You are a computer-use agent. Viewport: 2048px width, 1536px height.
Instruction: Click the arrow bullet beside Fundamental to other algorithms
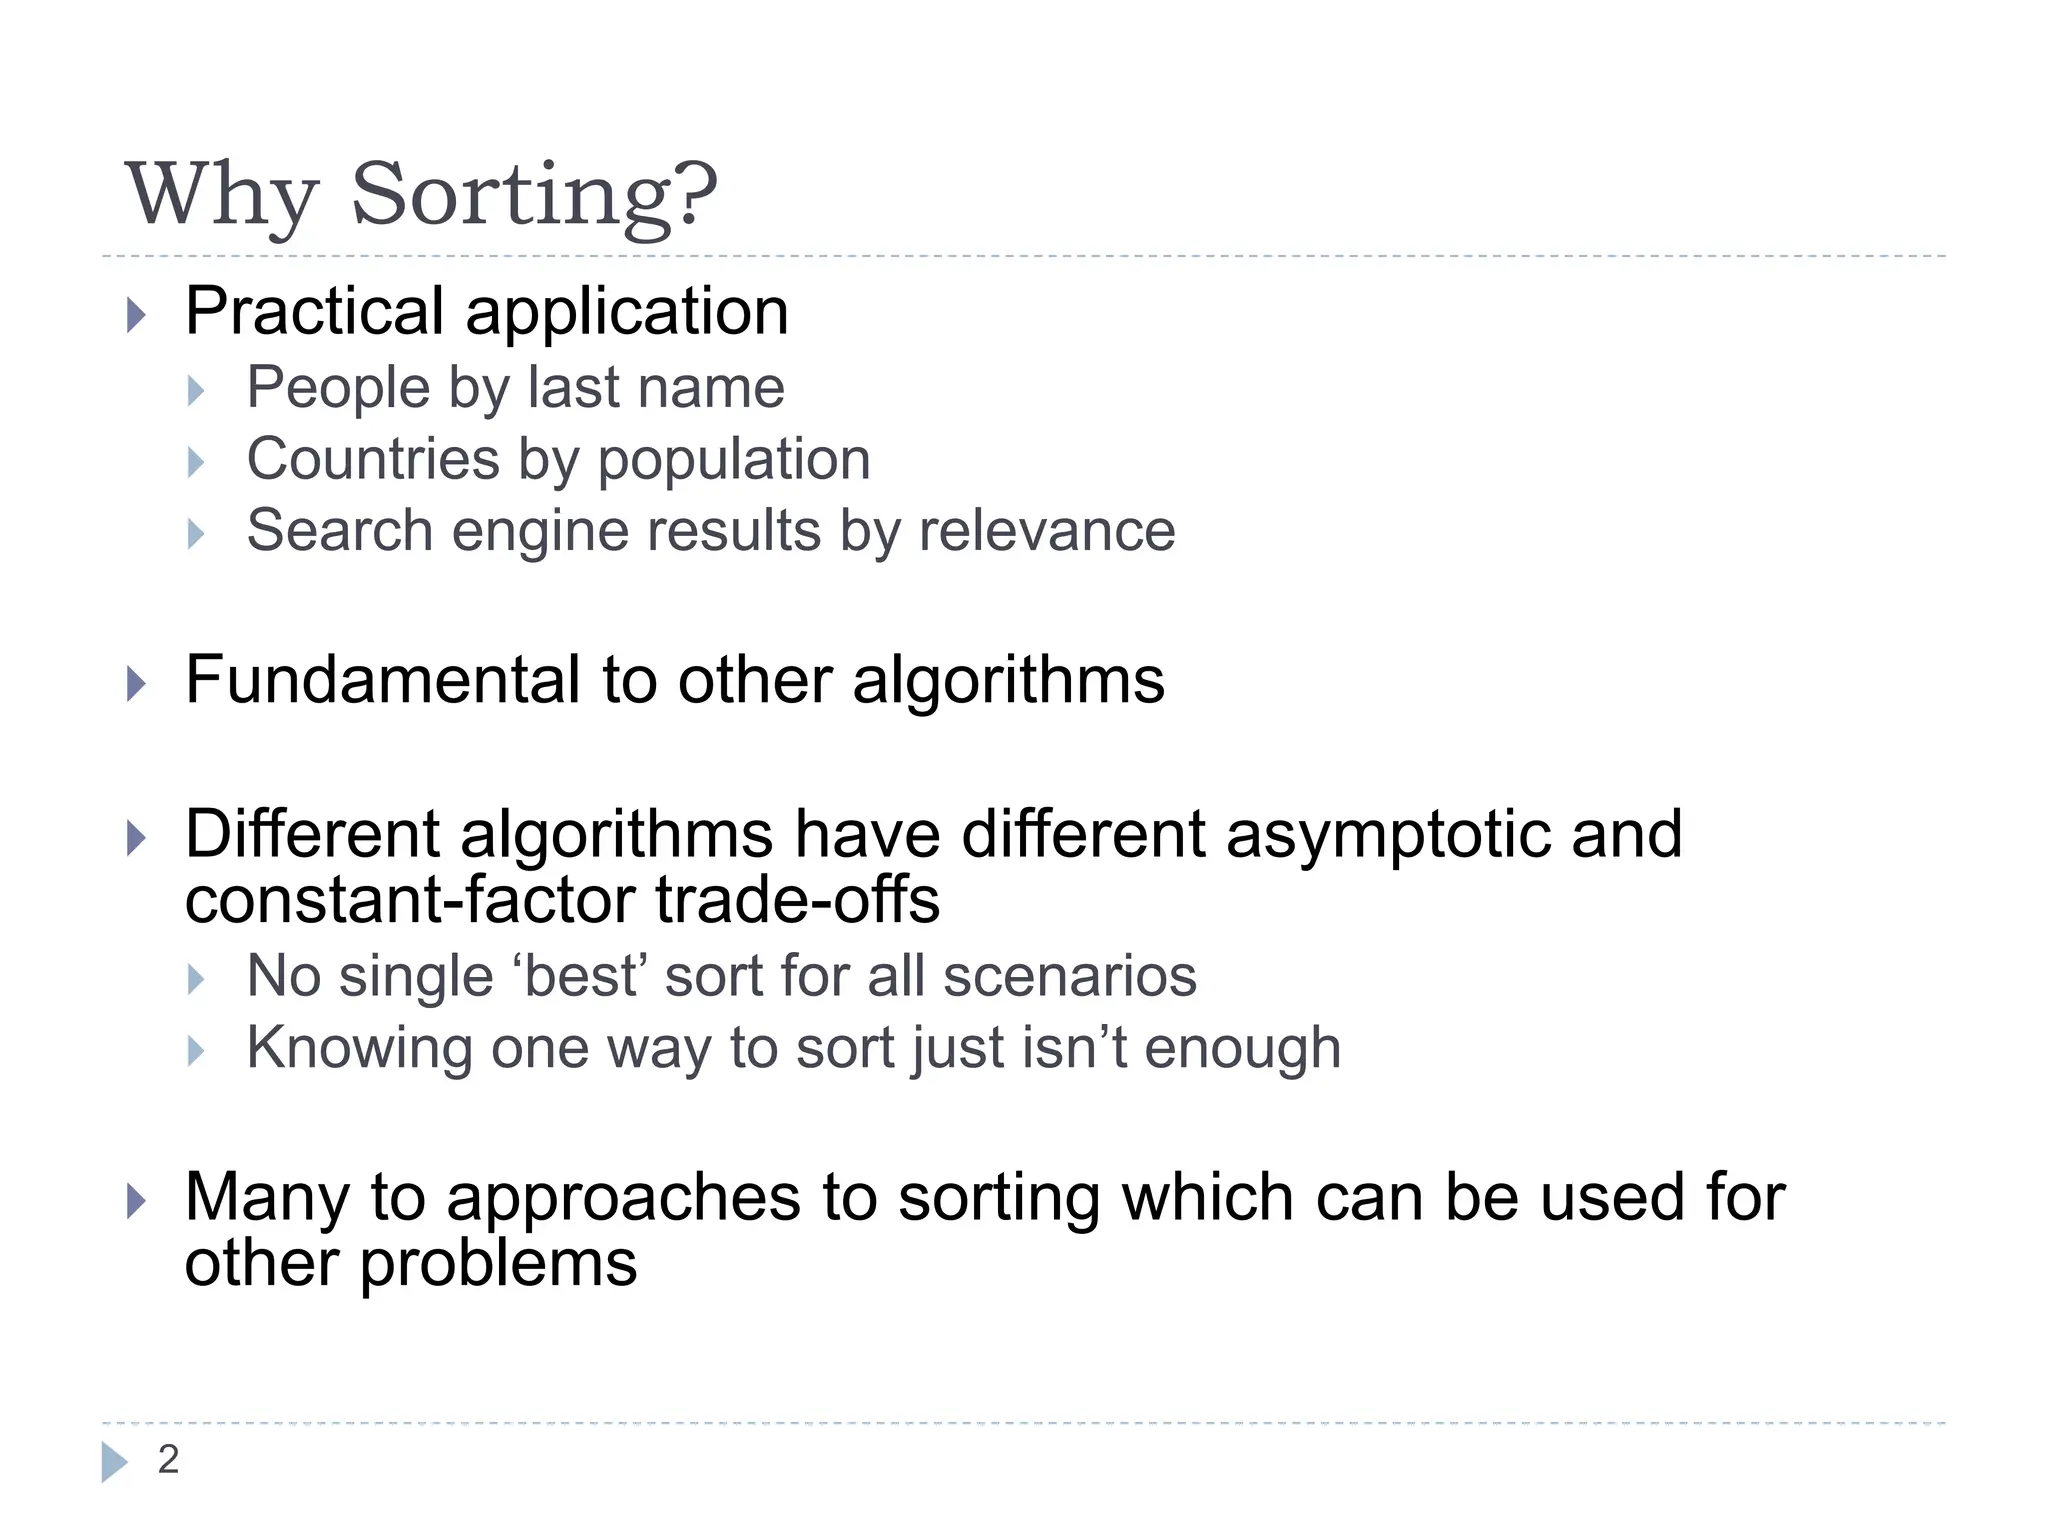(137, 685)
